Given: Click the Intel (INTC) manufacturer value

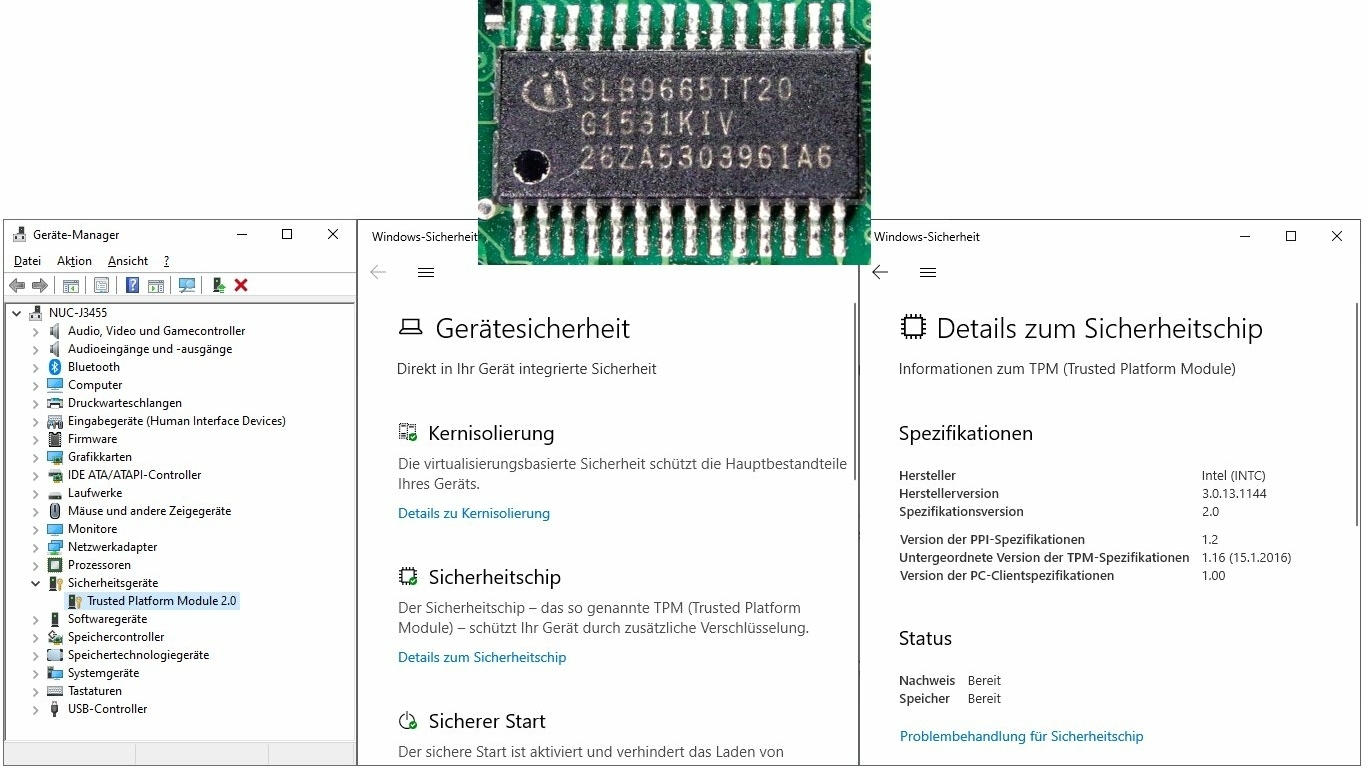Looking at the screenshot, I should tap(1233, 476).
